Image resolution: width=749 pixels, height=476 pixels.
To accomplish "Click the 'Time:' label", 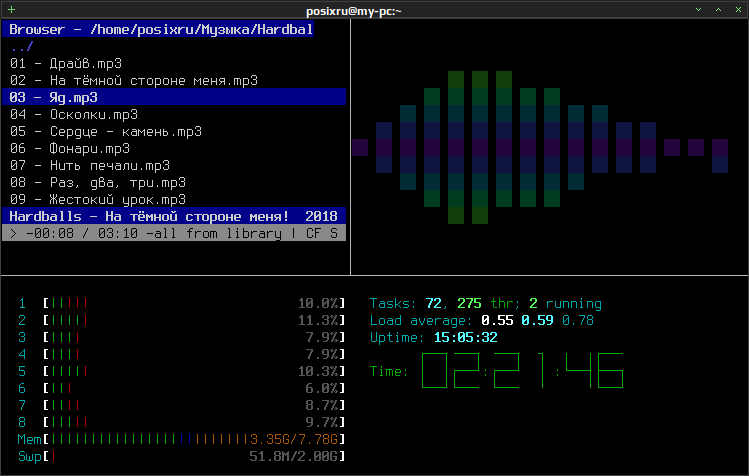I will click(389, 371).
